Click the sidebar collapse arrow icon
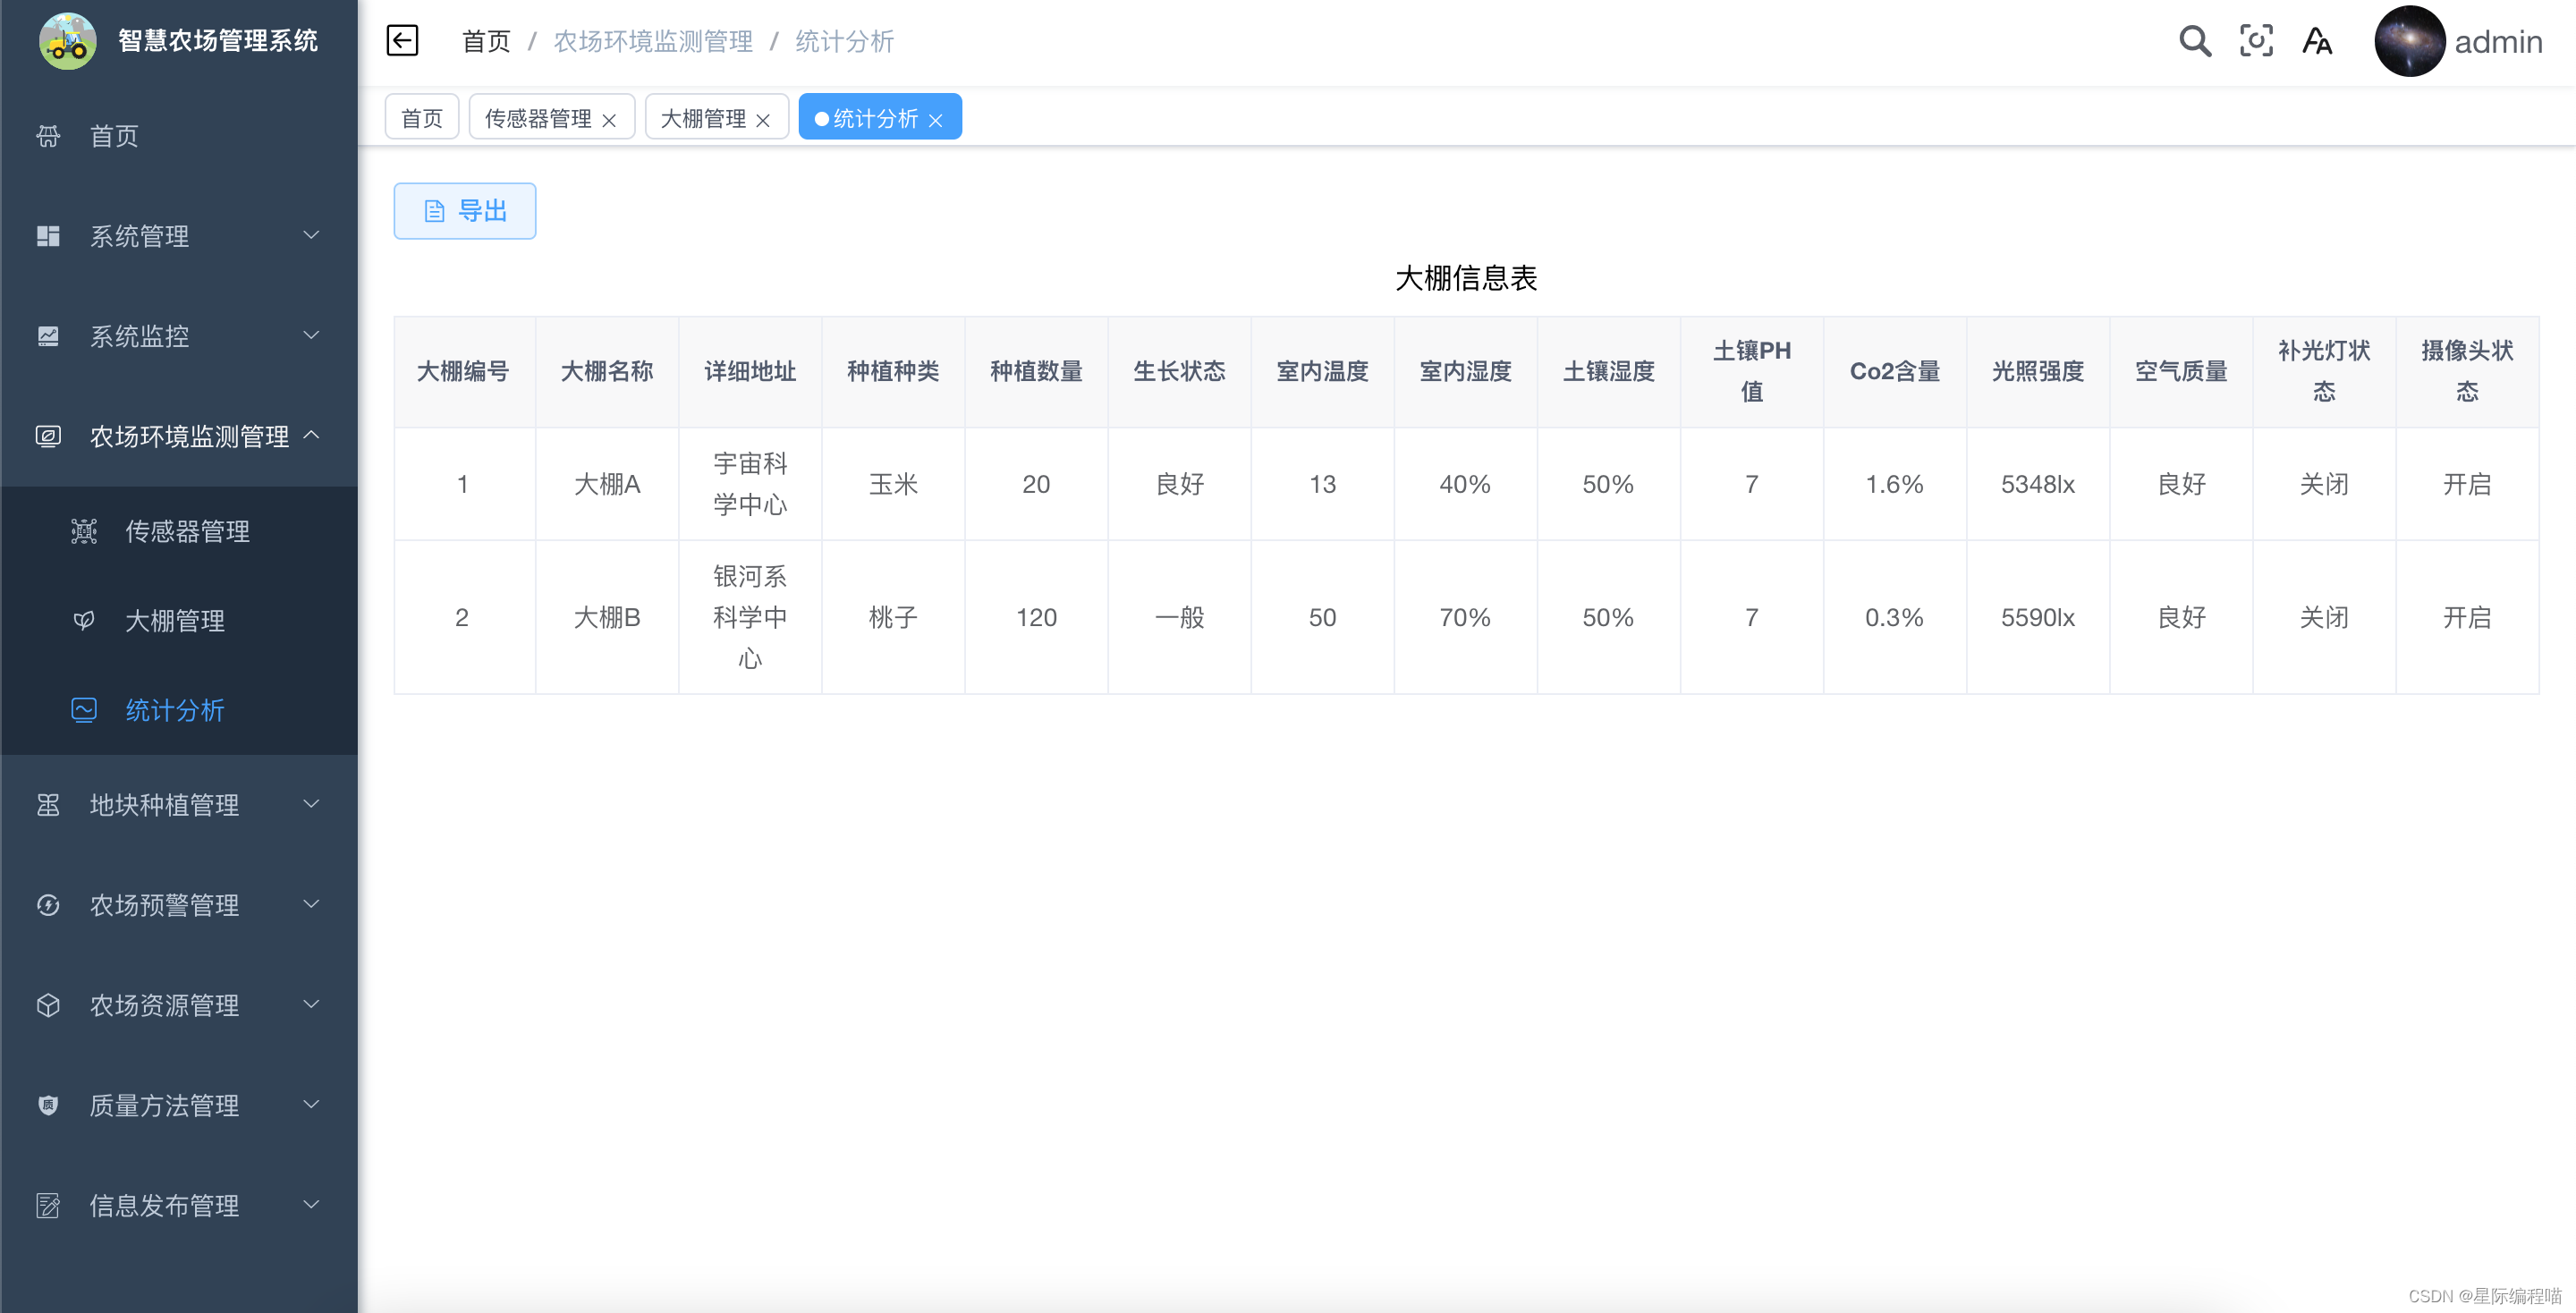 coord(402,41)
